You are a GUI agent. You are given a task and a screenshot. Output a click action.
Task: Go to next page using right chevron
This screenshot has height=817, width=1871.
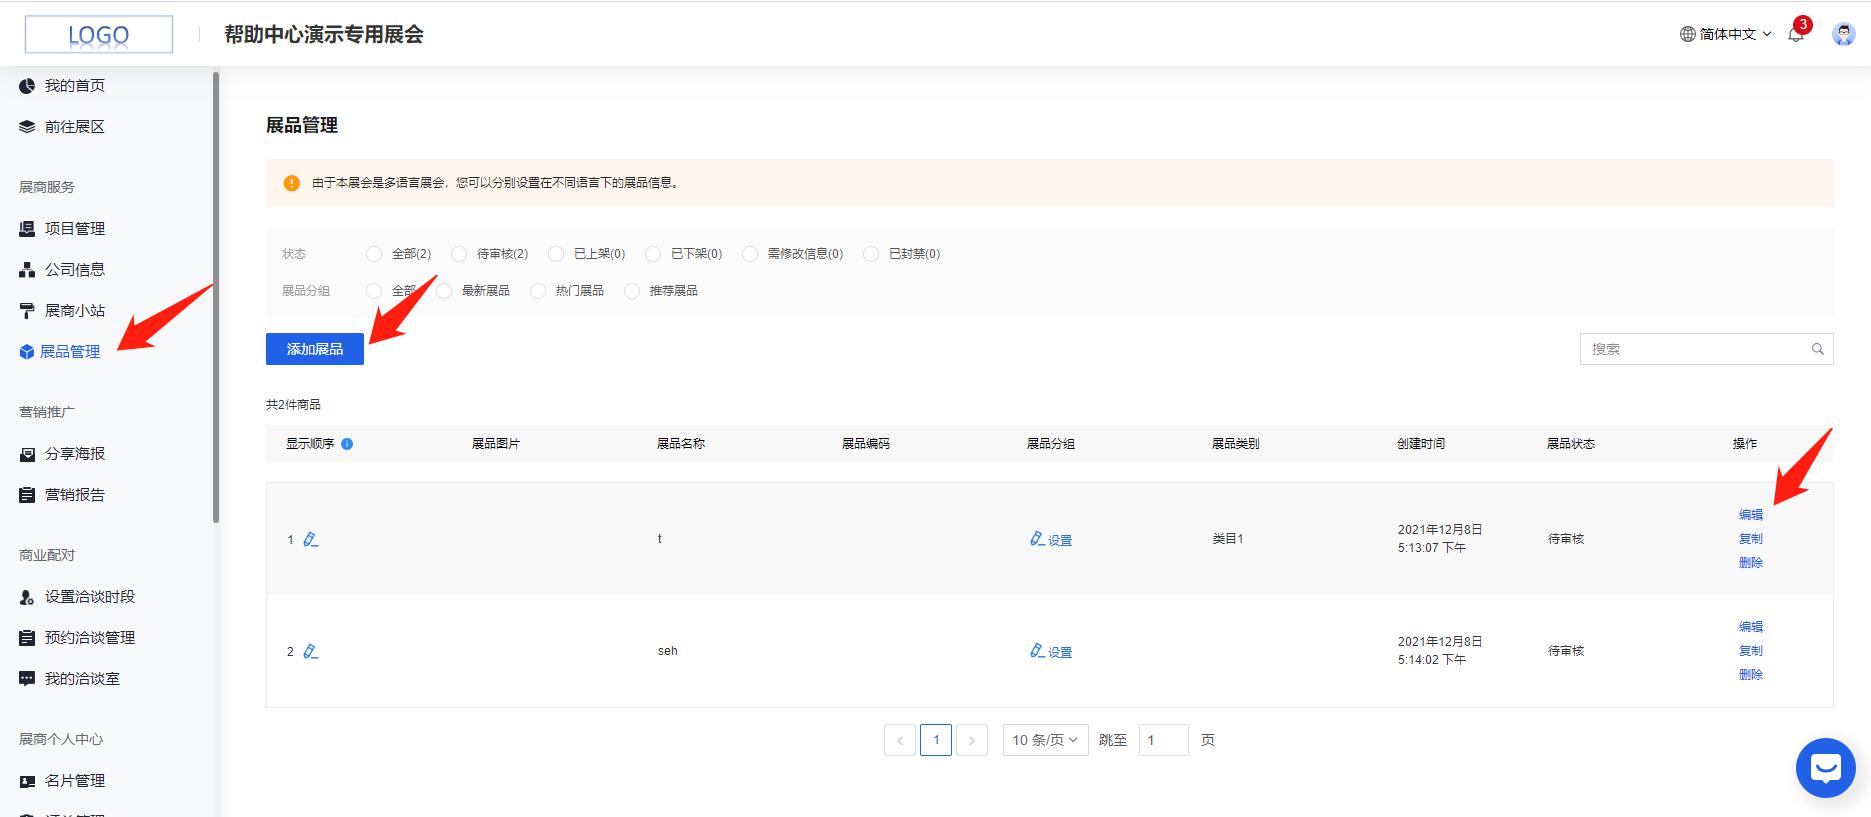click(x=971, y=740)
